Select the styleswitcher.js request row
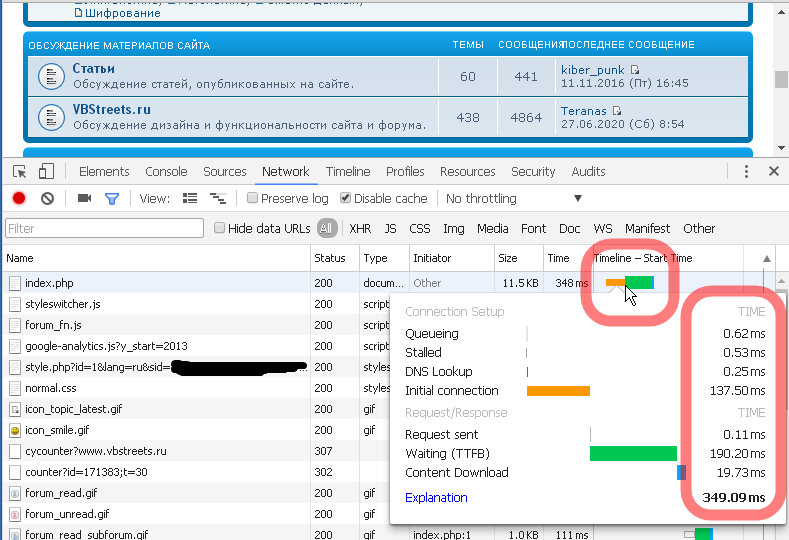 62,303
